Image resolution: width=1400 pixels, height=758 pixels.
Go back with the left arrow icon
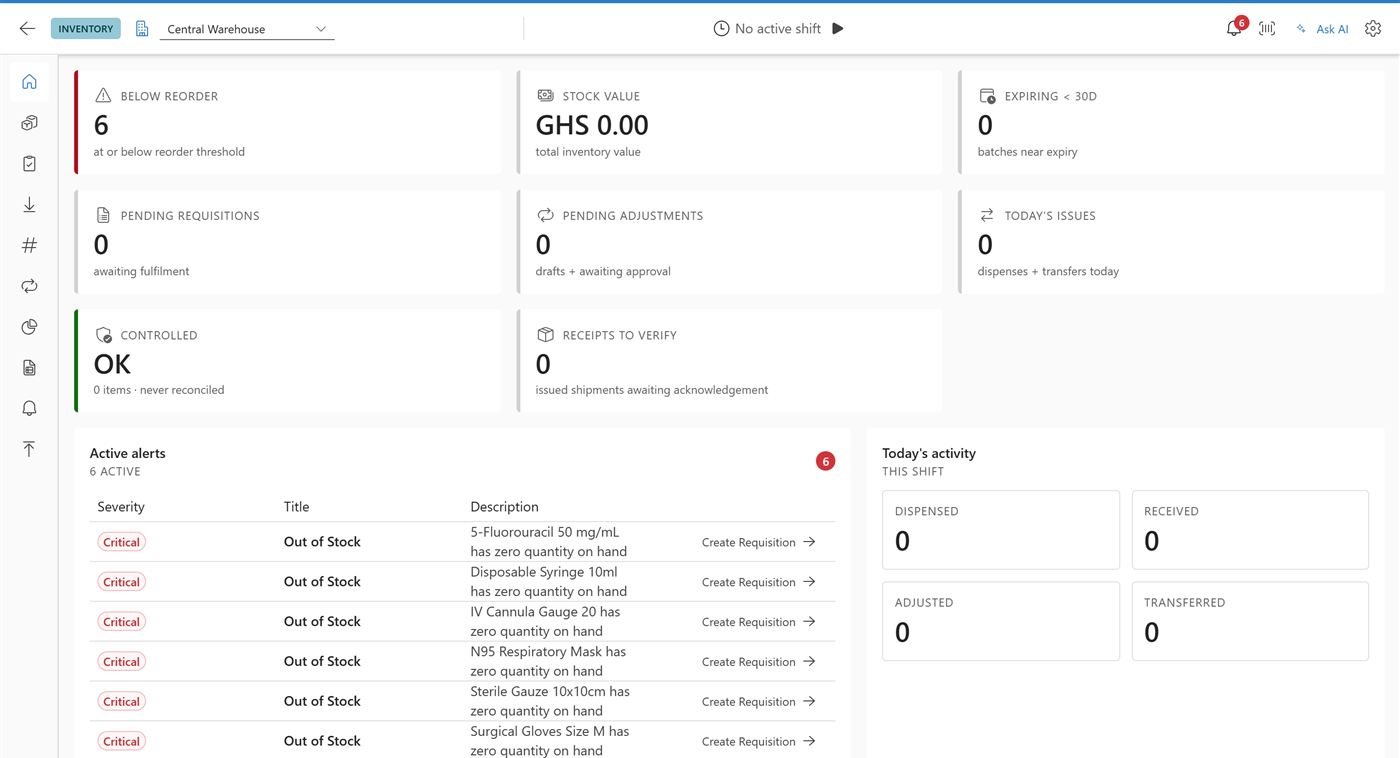(x=27, y=29)
